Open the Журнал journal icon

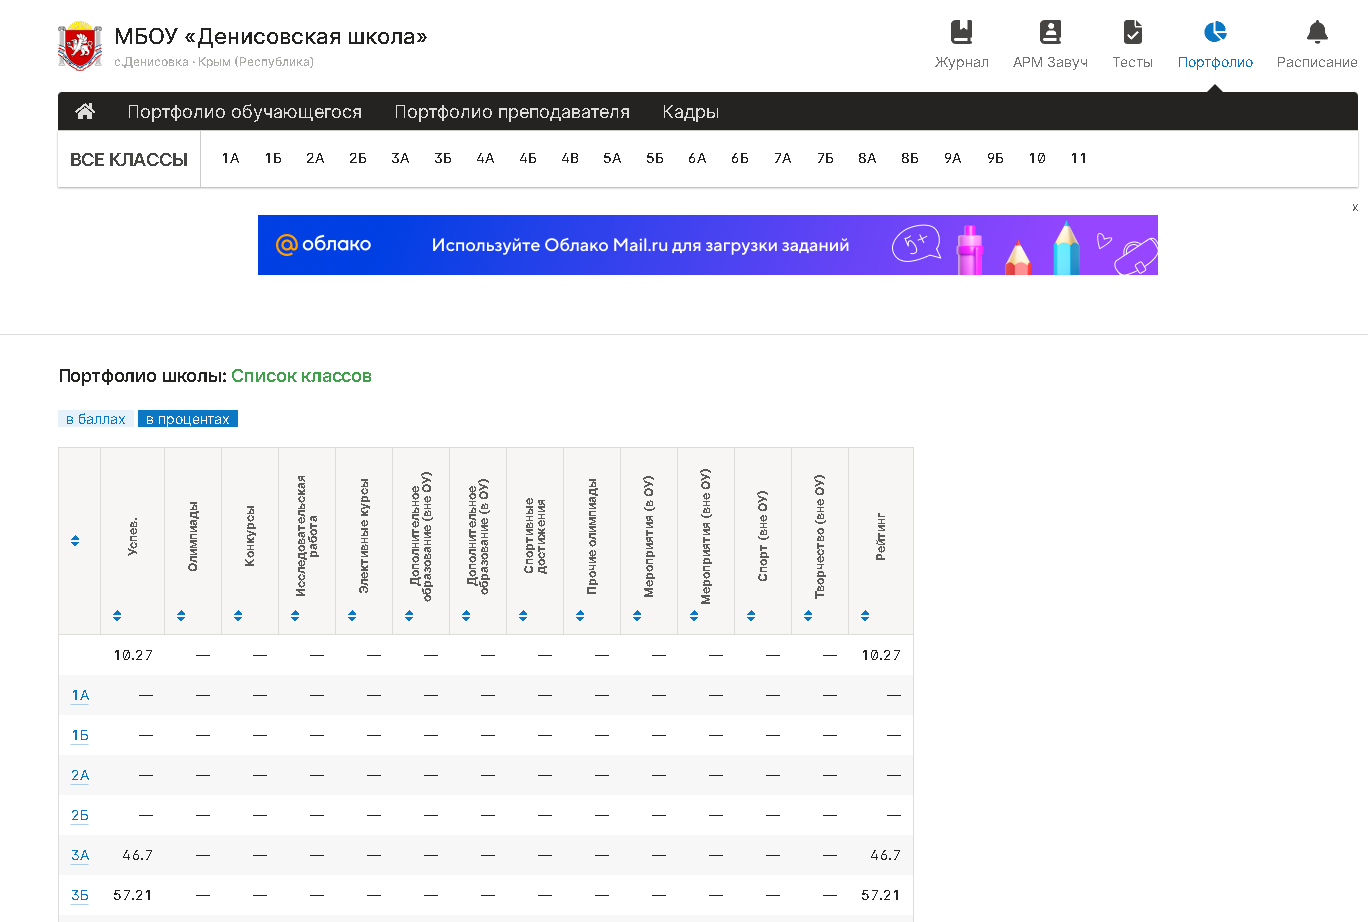coord(961,33)
